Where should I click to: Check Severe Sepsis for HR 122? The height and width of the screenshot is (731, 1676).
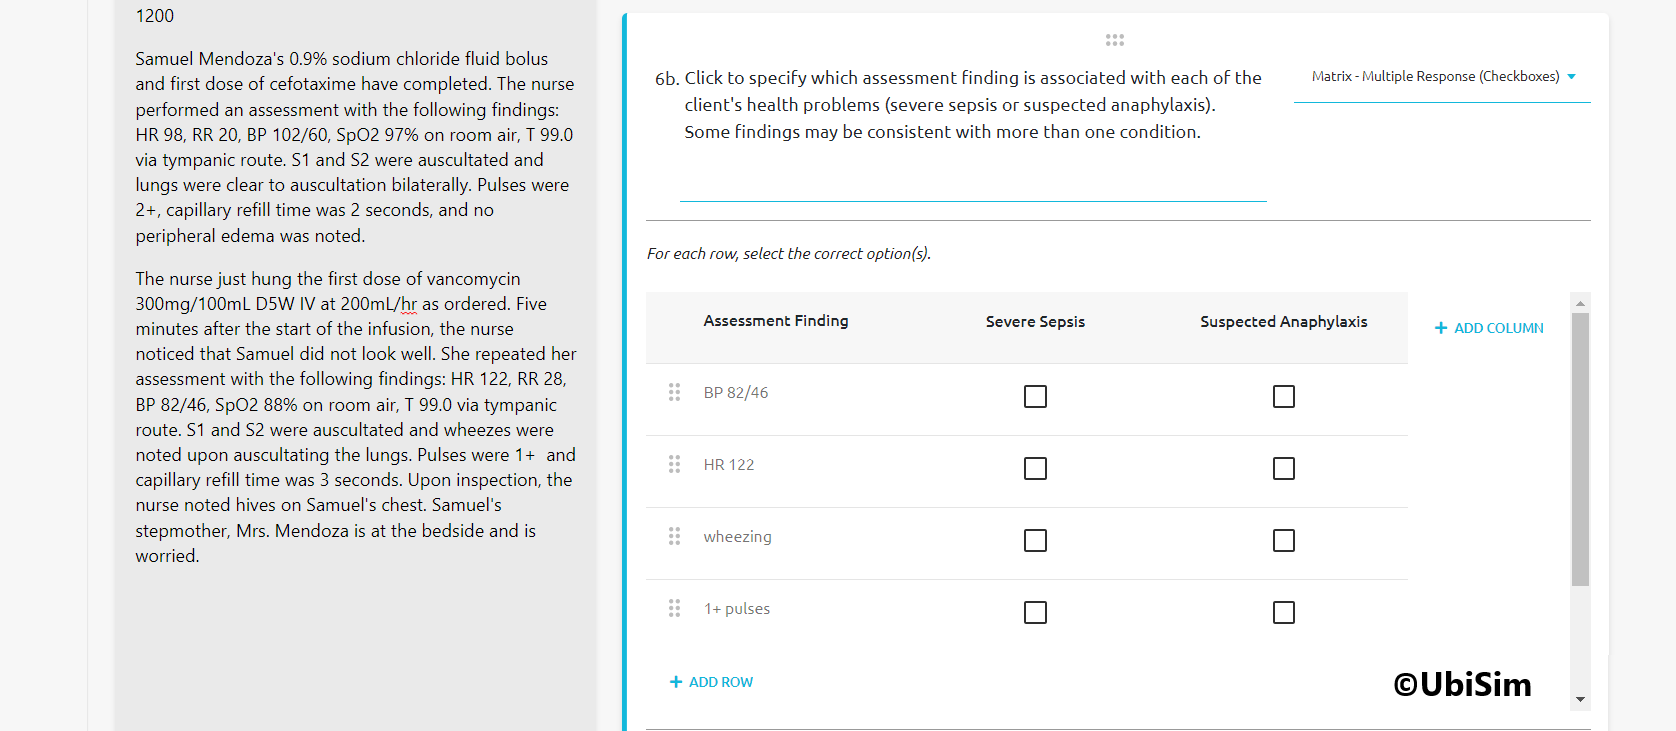[x=1035, y=468]
